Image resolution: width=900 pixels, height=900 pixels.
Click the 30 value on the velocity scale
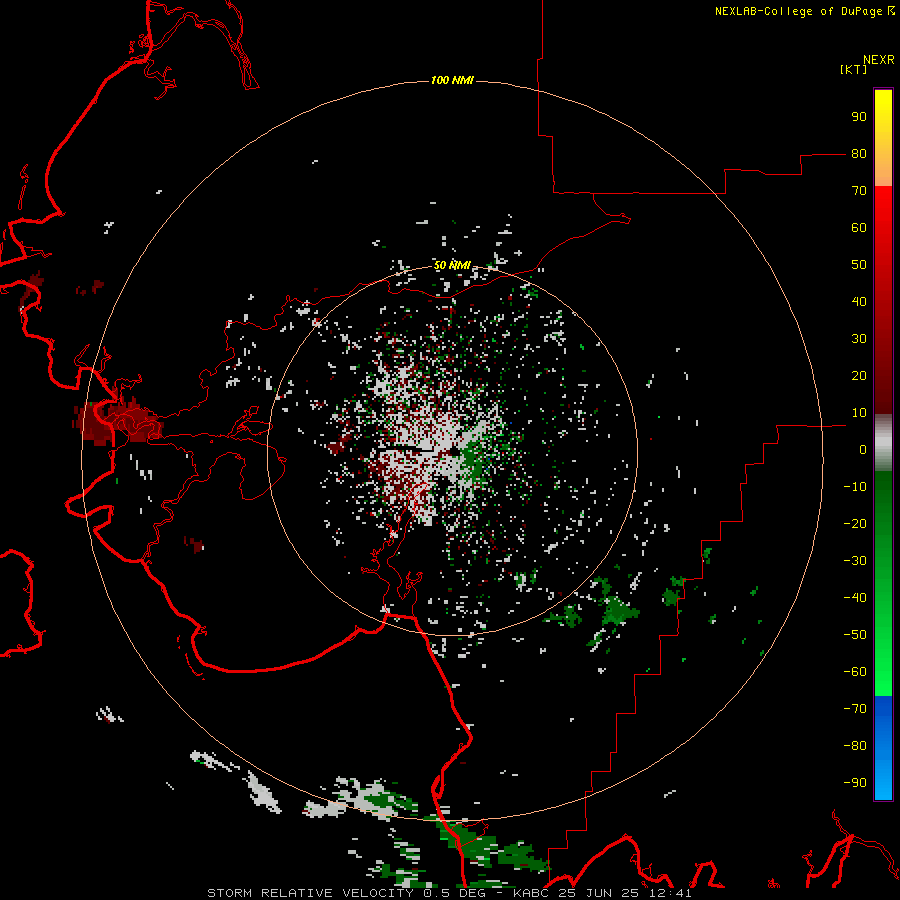point(859,339)
